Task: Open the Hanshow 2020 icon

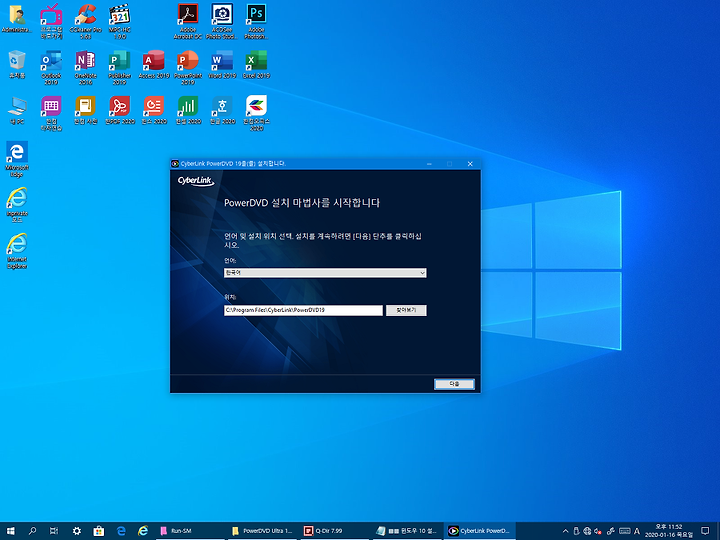Action: click(x=154, y=110)
